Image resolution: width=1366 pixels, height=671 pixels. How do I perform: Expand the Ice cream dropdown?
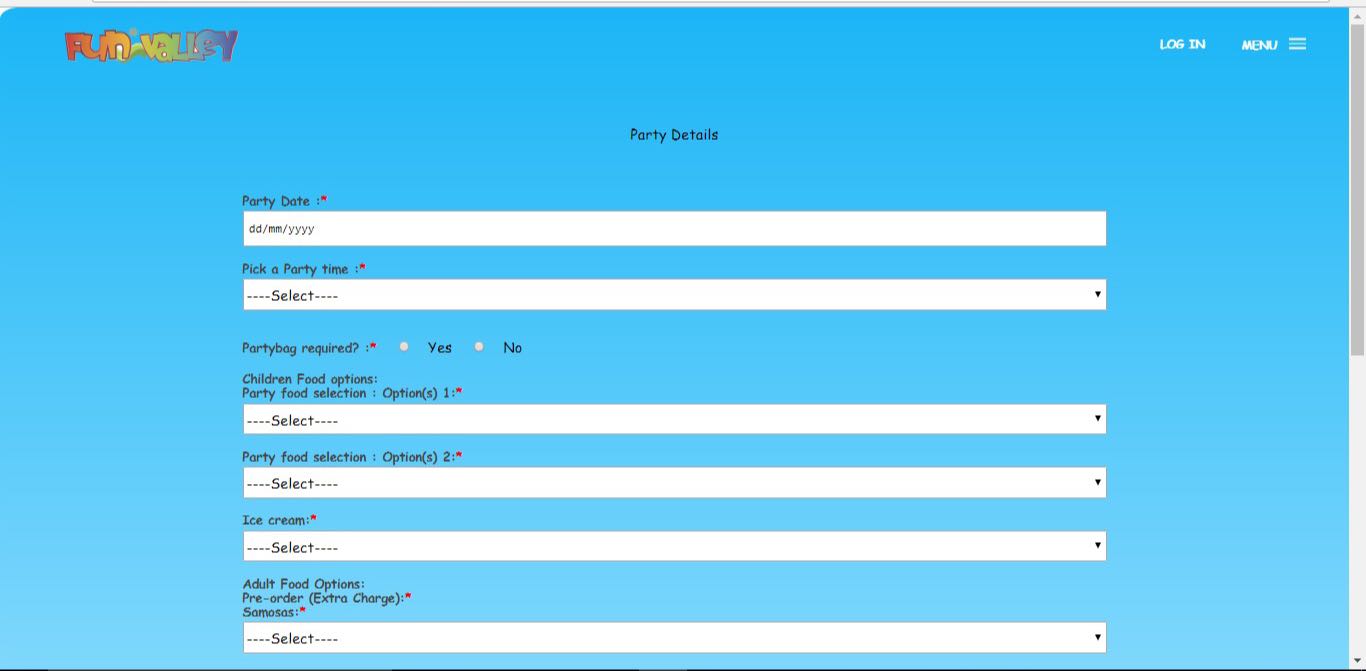(x=674, y=547)
